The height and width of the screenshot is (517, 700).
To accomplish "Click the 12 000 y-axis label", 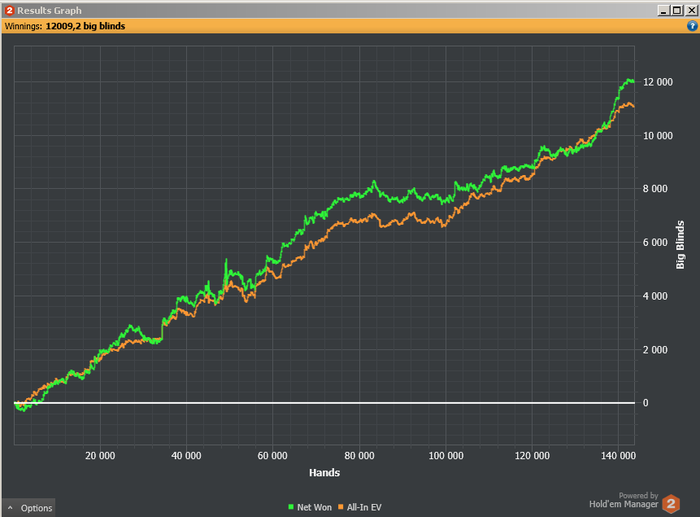I will [658, 82].
